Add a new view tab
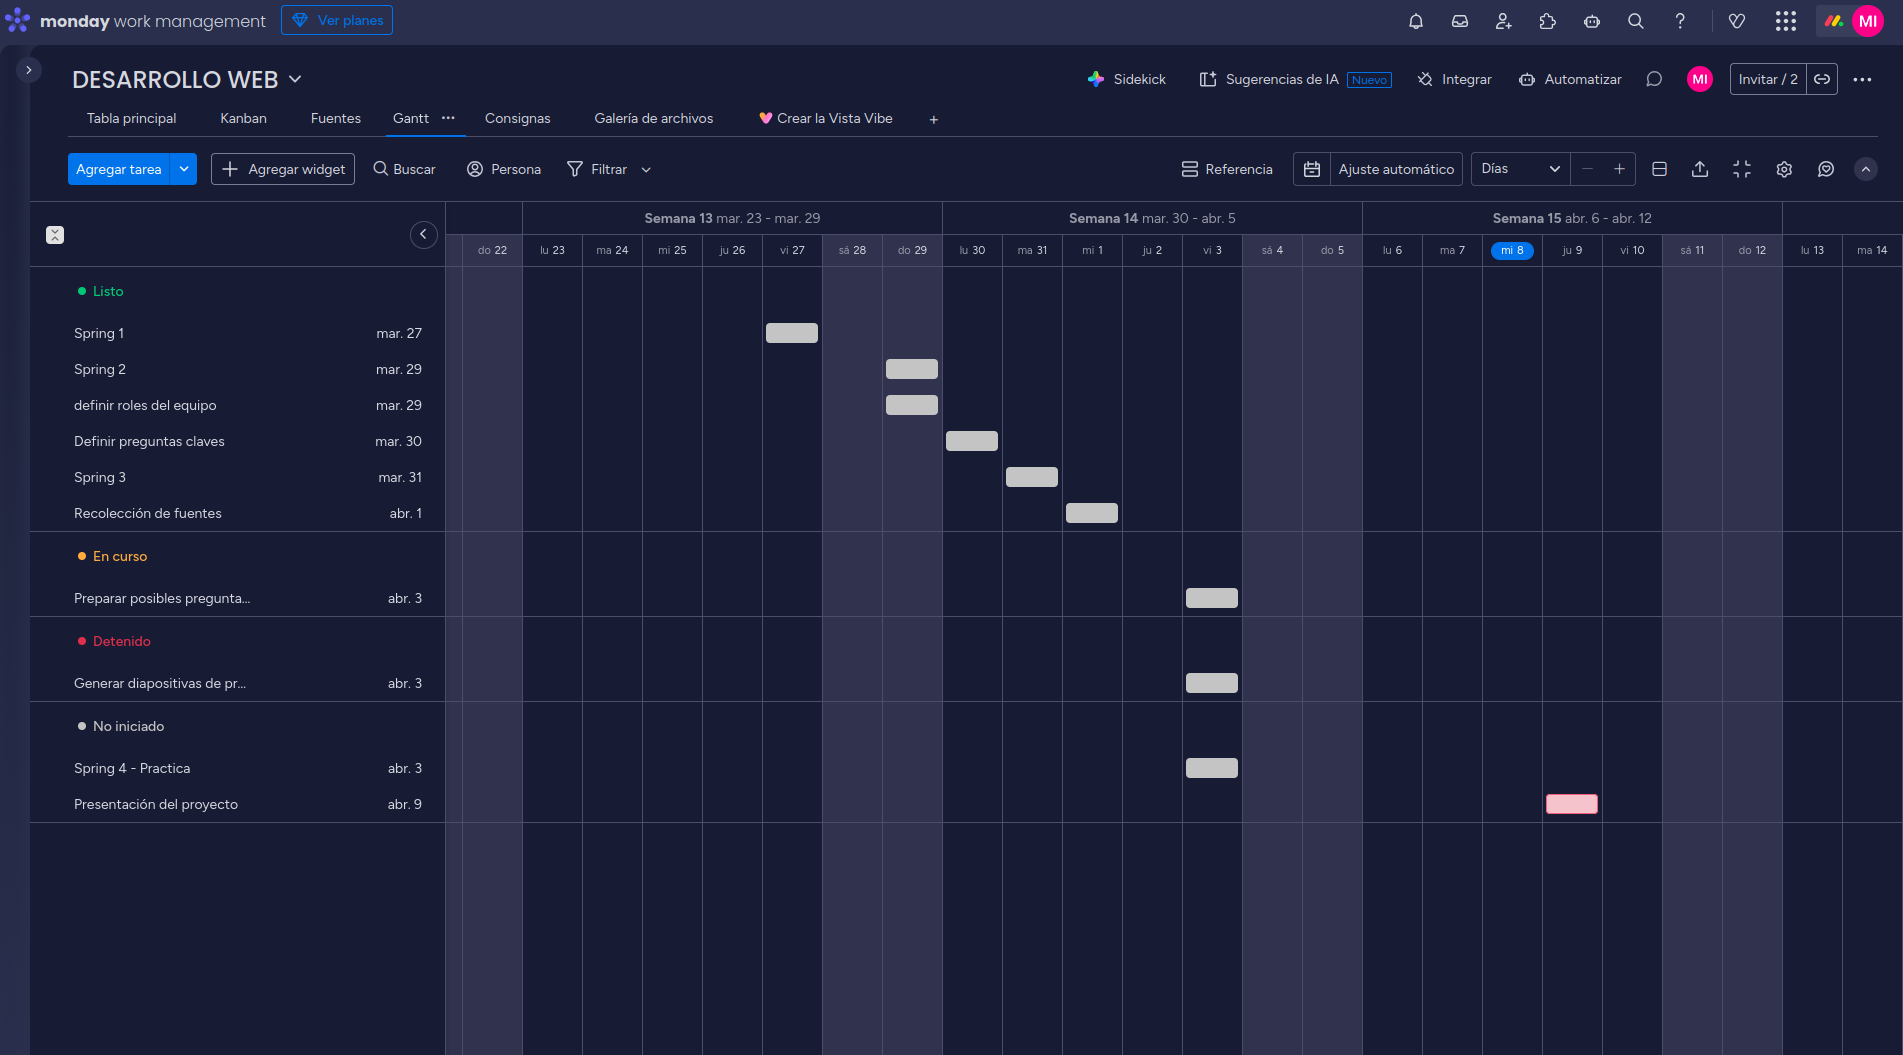The width and height of the screenshot is (1903, 1055). pos(934,119)
